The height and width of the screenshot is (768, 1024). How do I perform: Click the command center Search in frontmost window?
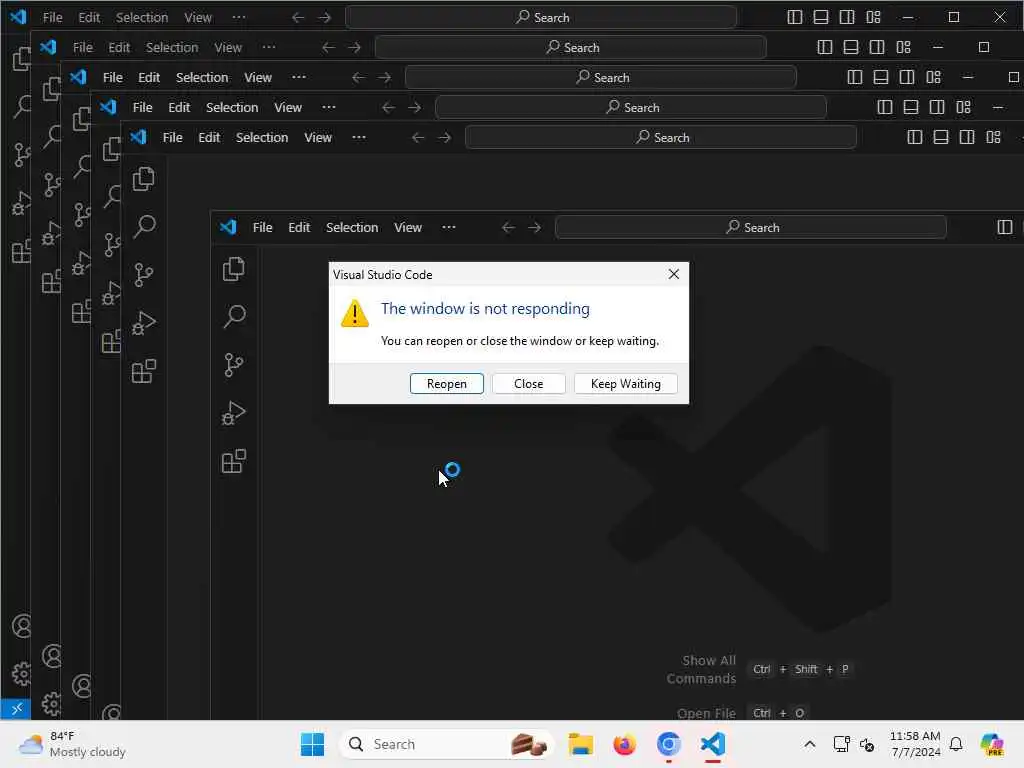pos(750,227)
